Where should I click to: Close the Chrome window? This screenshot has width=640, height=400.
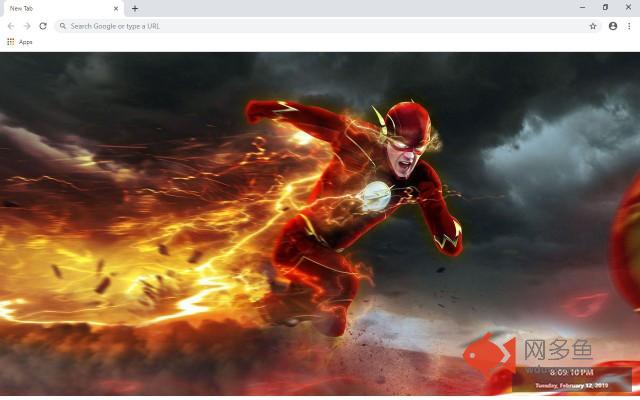(628, 7)
